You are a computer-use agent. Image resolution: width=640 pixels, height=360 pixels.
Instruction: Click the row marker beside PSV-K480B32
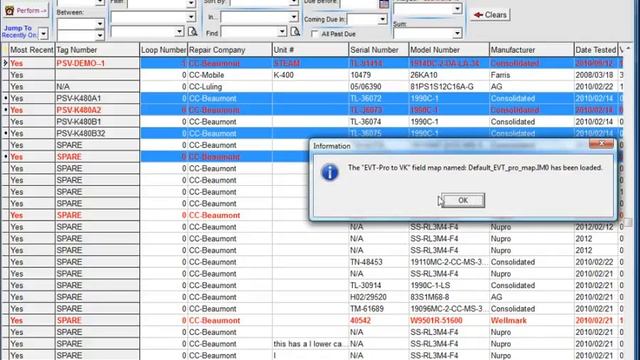(5, 133)
